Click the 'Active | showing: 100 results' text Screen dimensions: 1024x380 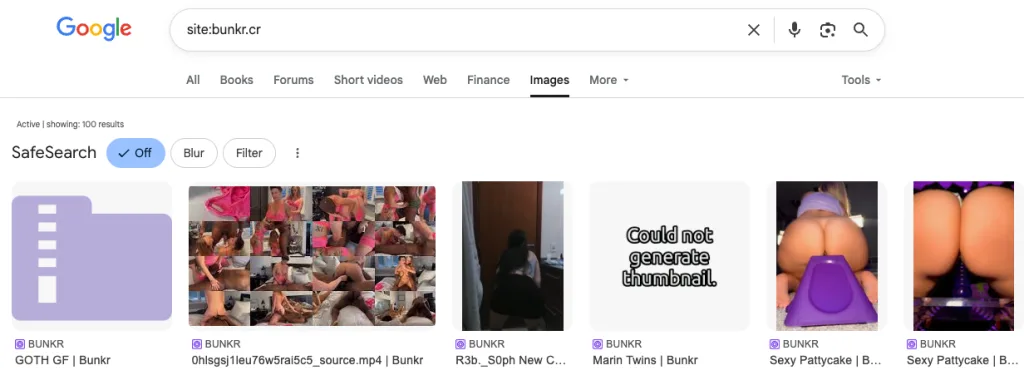70,124
